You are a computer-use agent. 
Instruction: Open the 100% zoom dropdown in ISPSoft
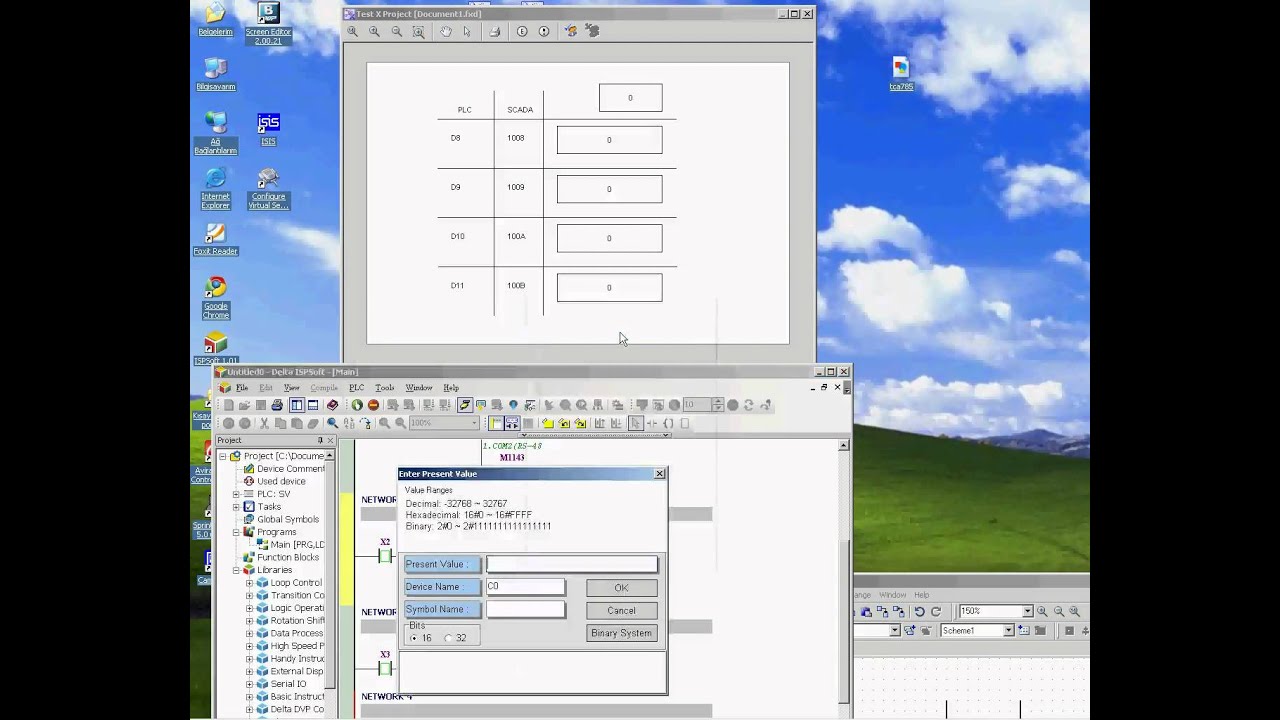(474, 423)
